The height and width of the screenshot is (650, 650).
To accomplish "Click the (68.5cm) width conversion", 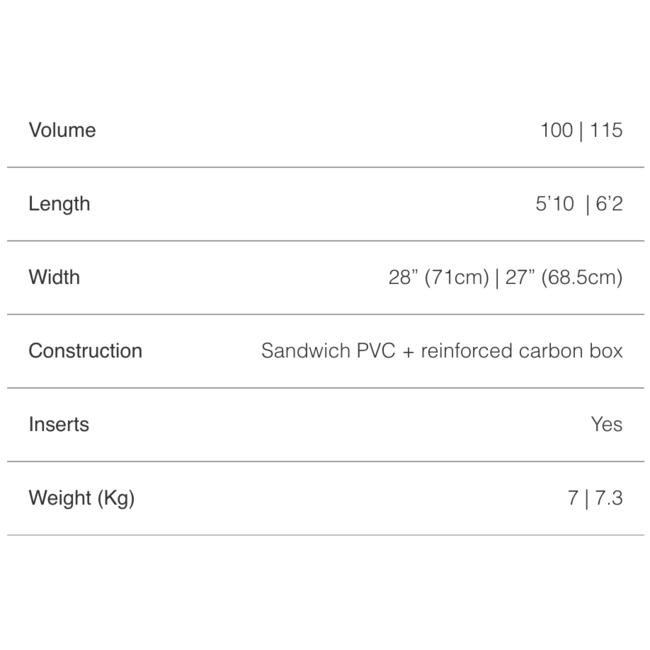I will [x=582, y=277].
